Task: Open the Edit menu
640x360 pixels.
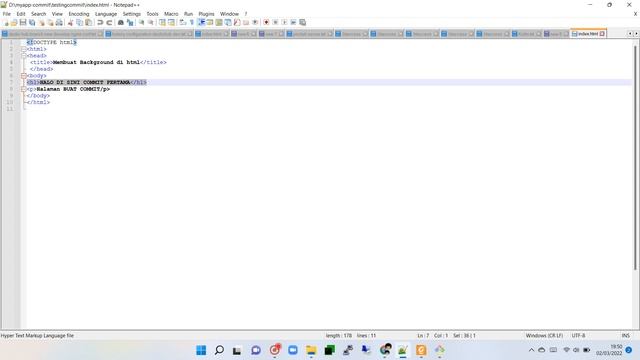Action: pyautogui.click(x=21, y=14)
